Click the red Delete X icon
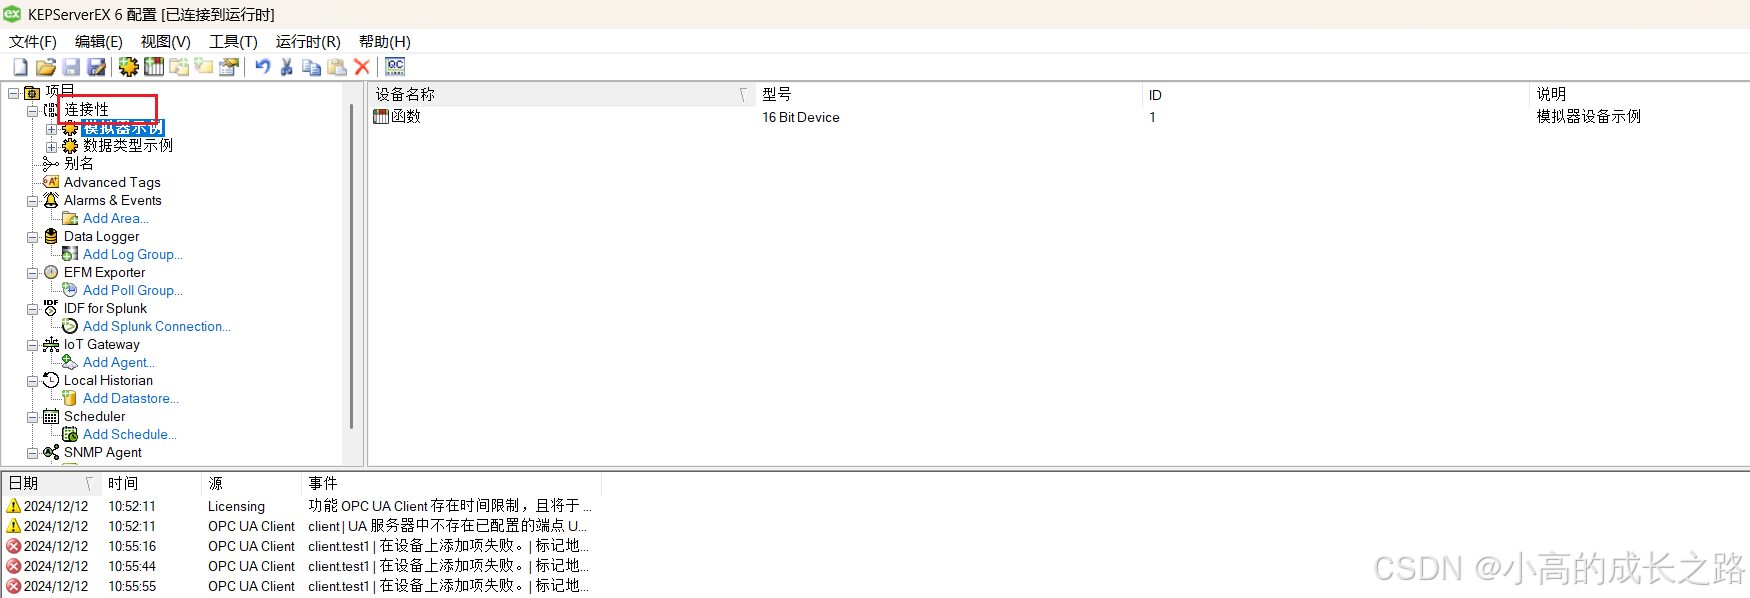1750x598 pixels. click(362, 67)
